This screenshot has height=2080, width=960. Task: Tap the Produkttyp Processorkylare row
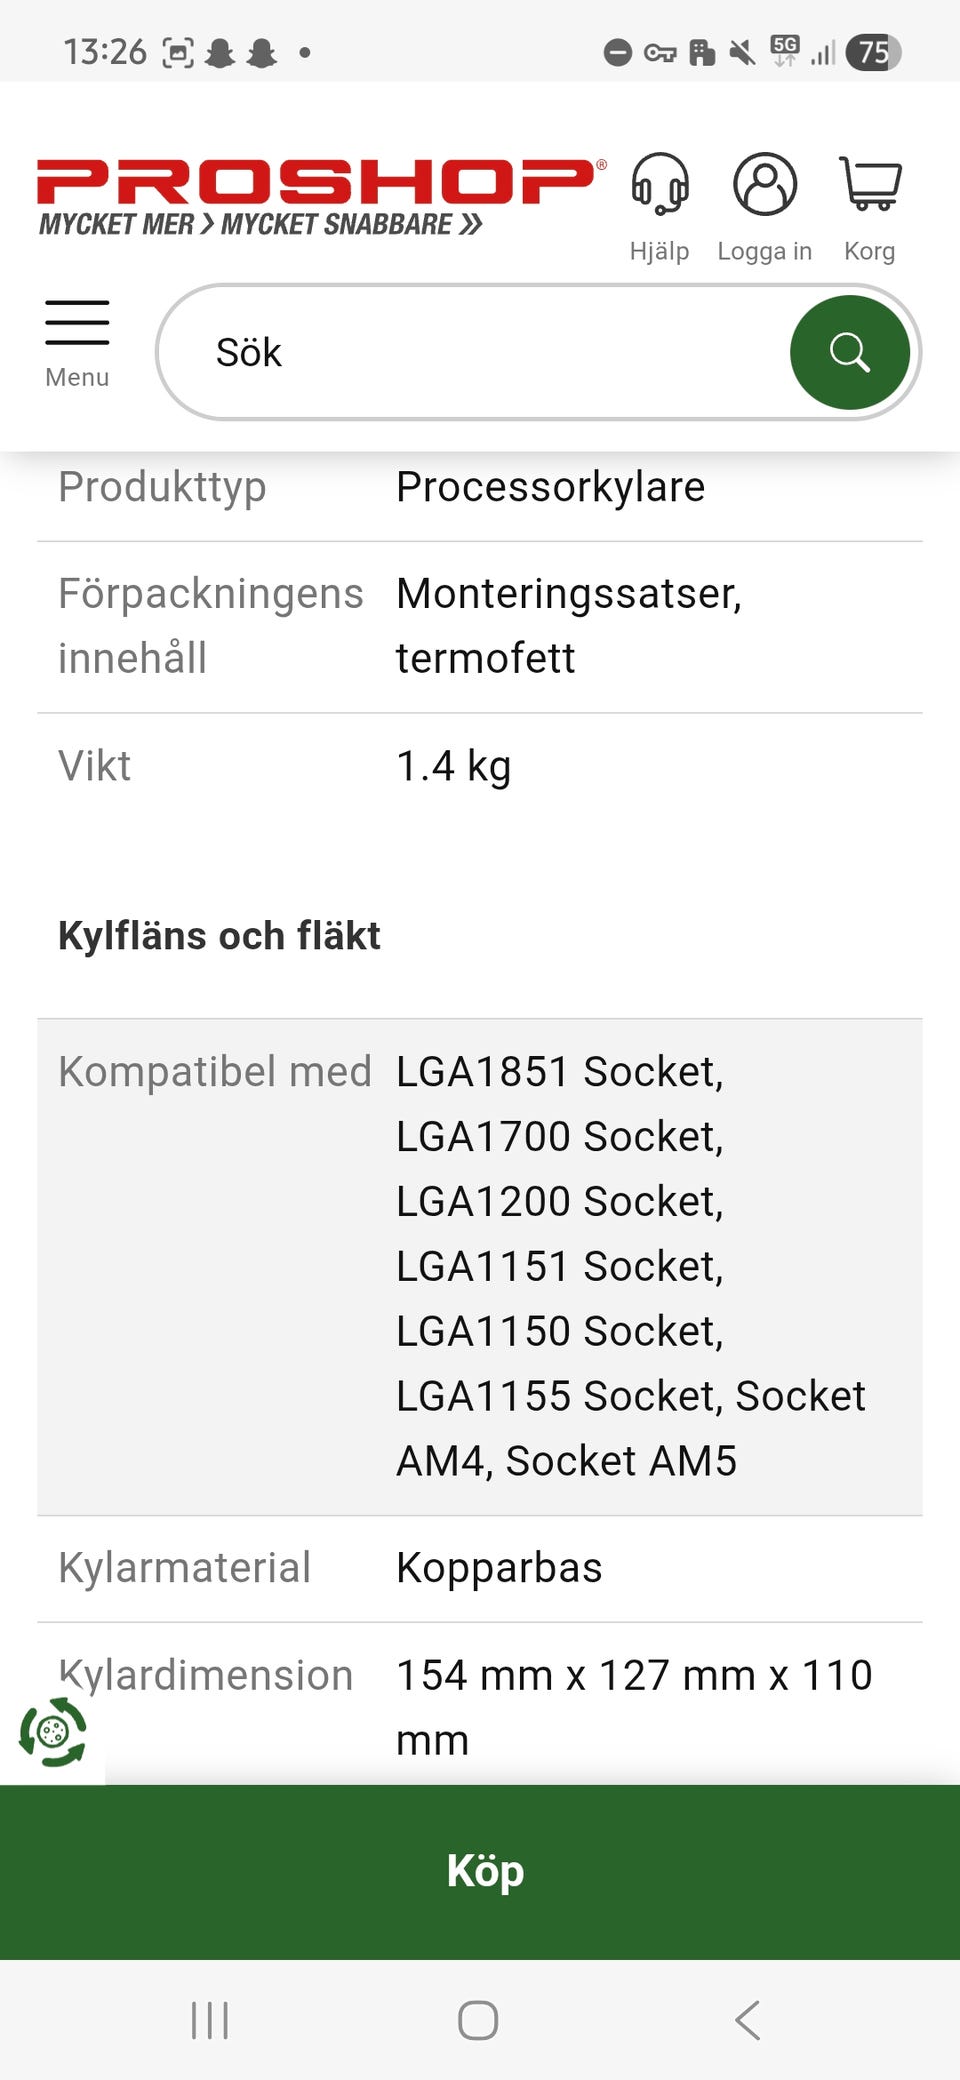(480, 488)
